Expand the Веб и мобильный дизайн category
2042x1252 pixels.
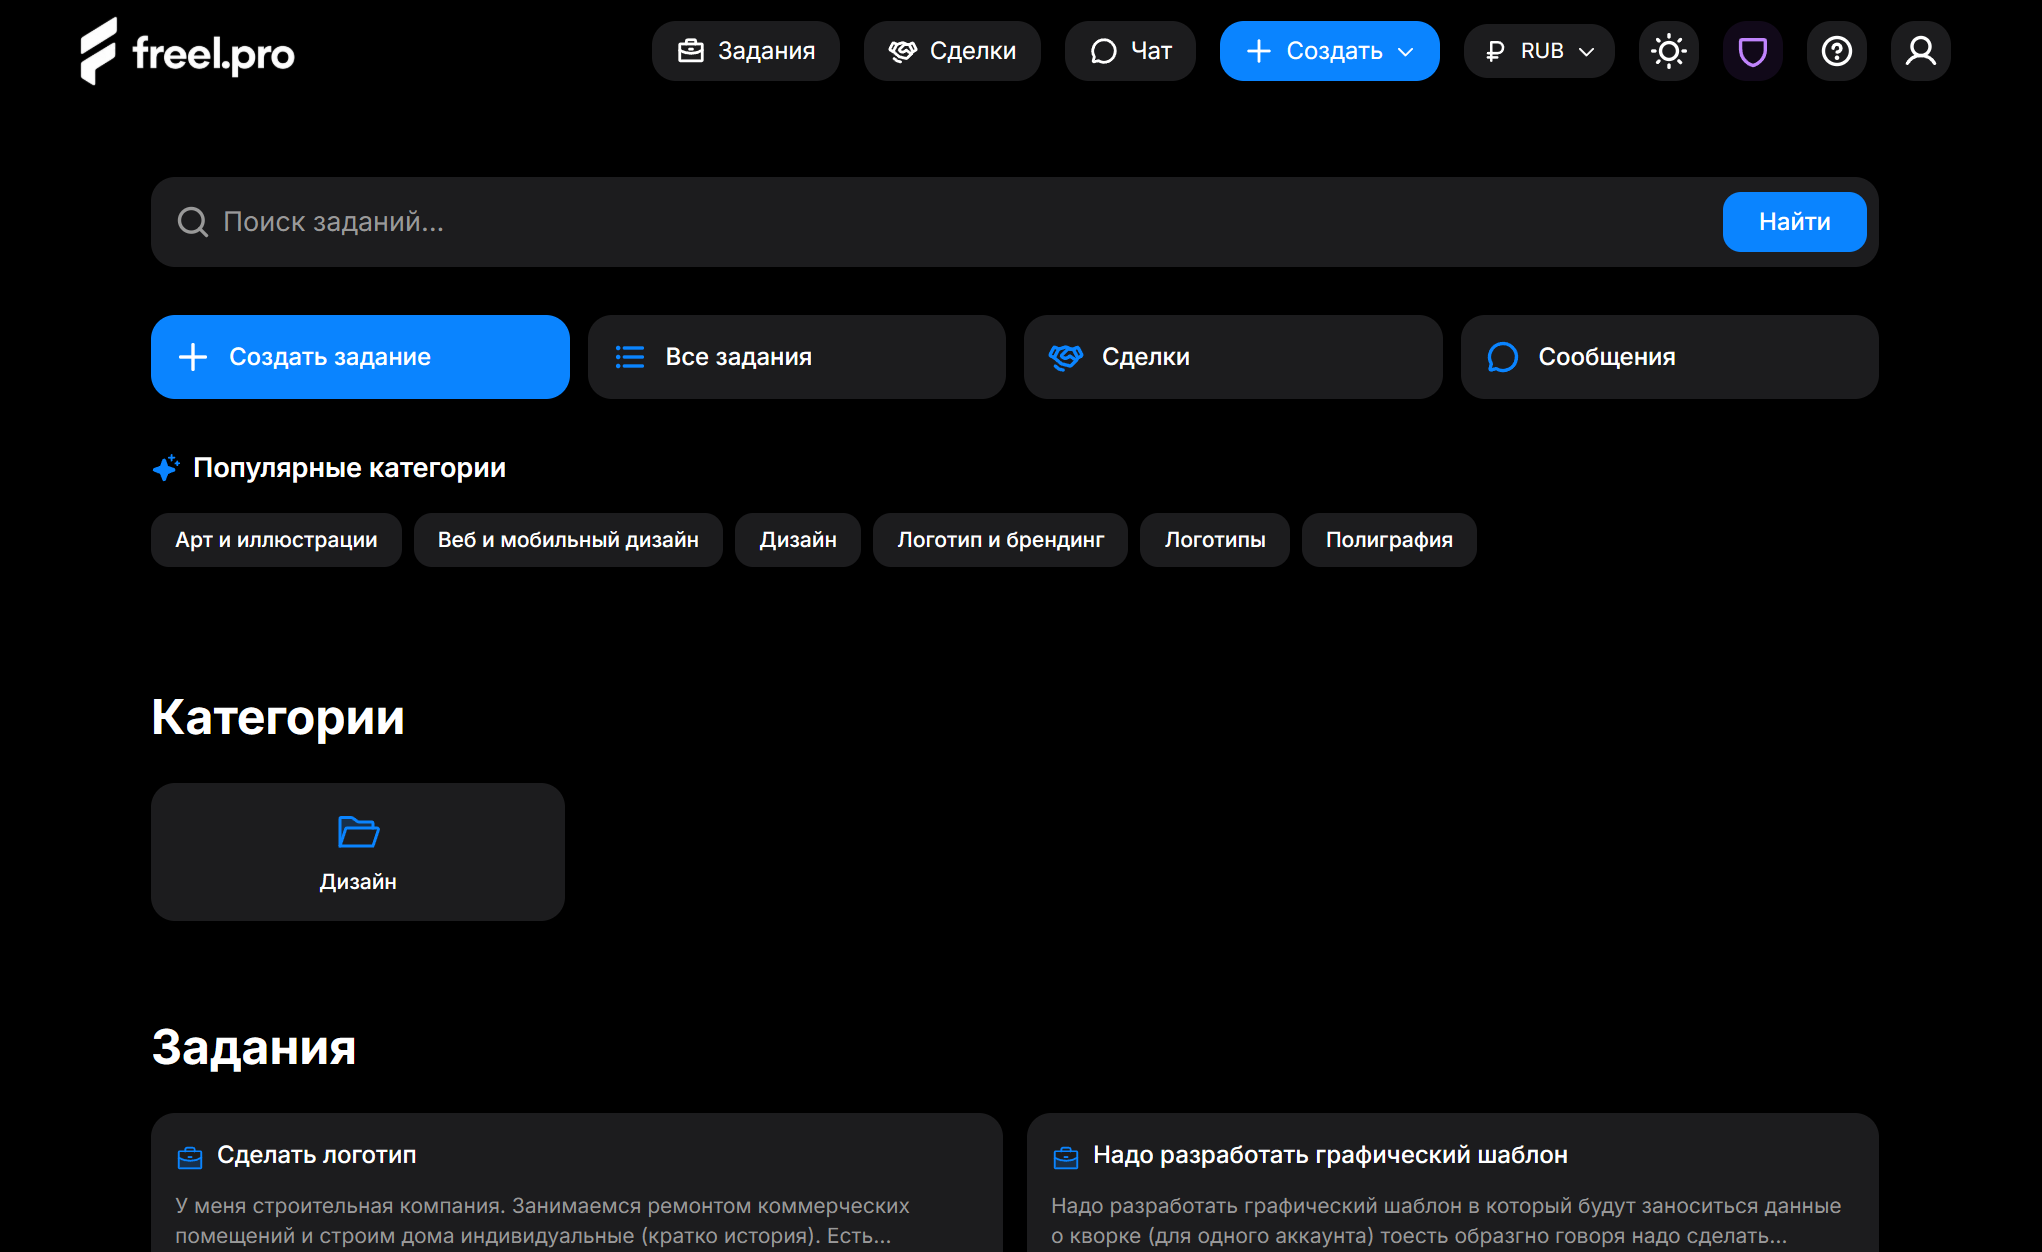pyautogui.click(x=568, y=539)
